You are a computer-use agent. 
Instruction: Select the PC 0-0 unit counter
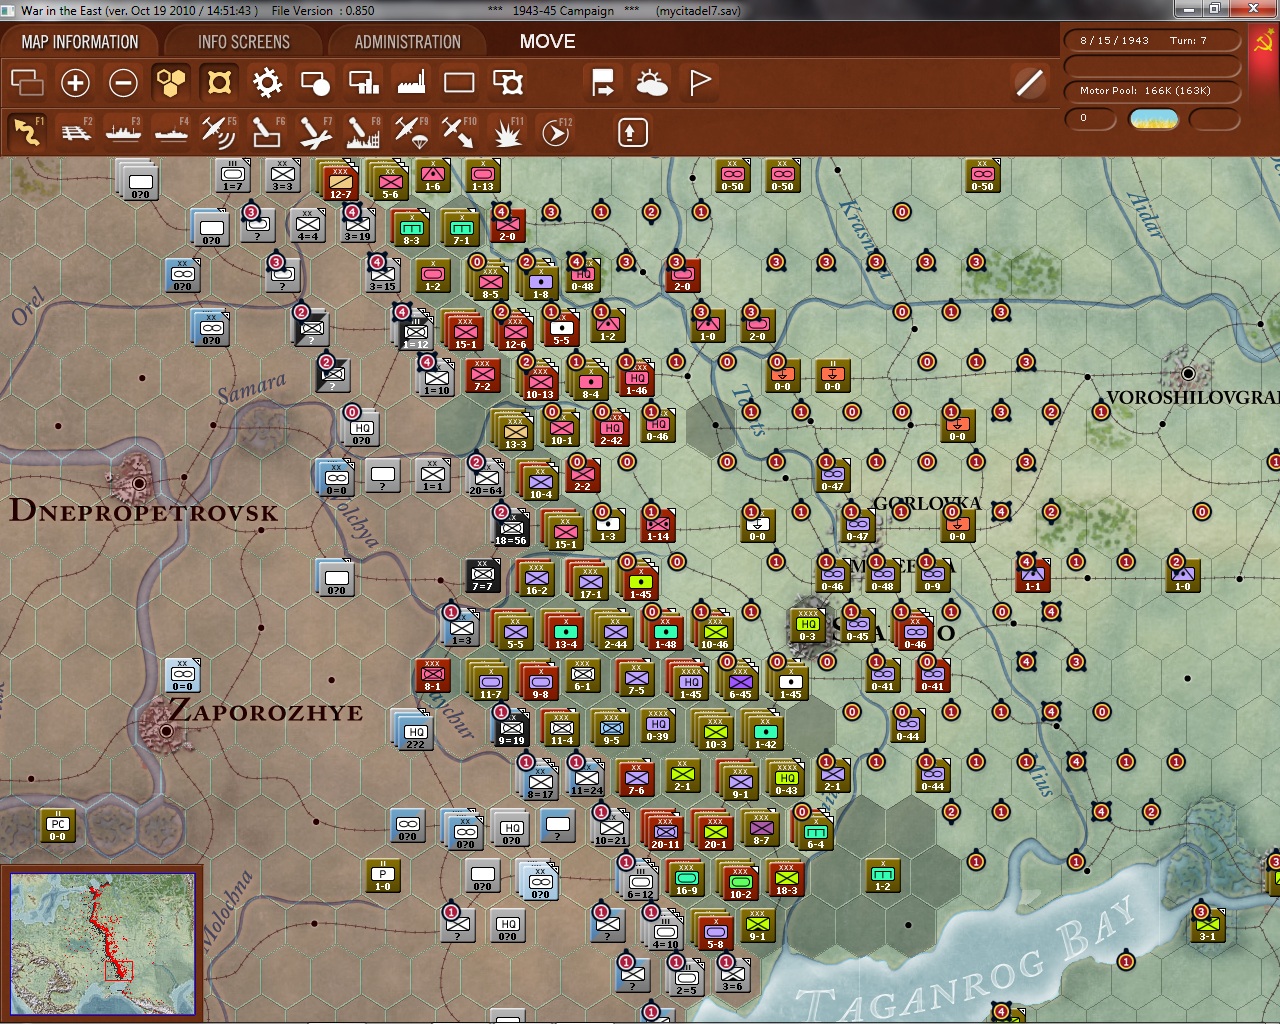click(57, 826)
